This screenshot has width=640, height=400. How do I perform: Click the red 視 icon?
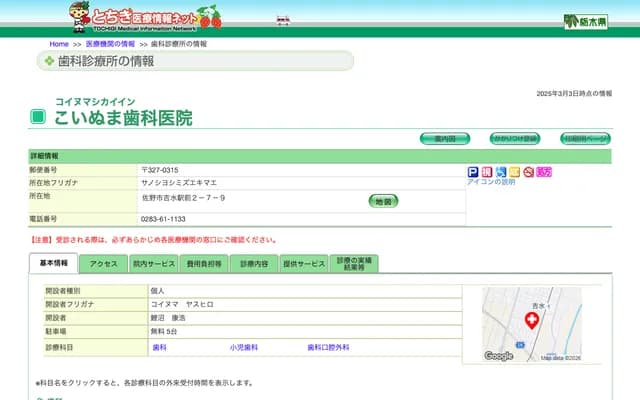pos(487,172)
